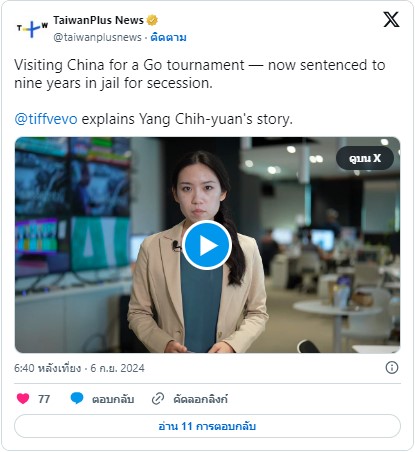The height and width of the screenshot is (452, 415).
Task: Click the X logo in the corner
Action: 391,19
